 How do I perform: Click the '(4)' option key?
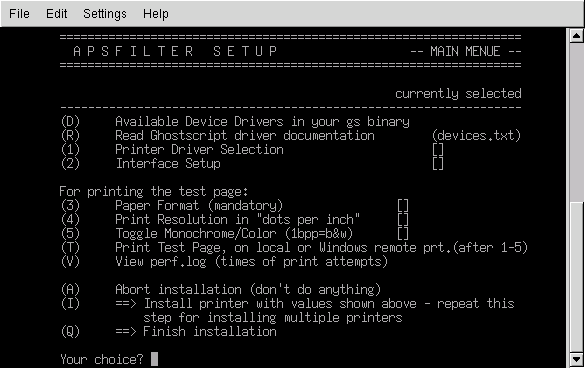[70, 219]
